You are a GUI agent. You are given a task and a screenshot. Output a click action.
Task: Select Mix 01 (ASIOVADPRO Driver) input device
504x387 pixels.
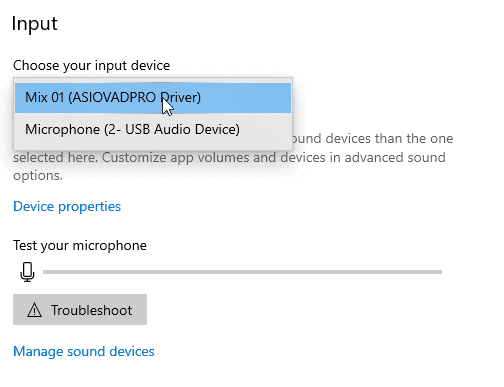click(x=153, y=98)
